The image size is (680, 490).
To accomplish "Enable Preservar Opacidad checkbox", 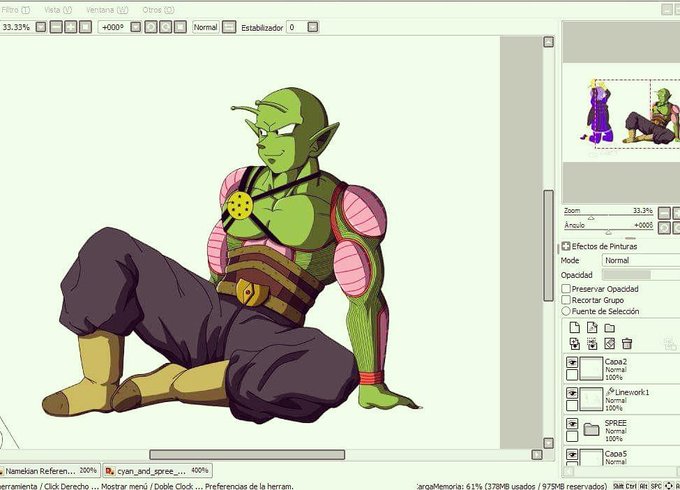I will [566, 288].
